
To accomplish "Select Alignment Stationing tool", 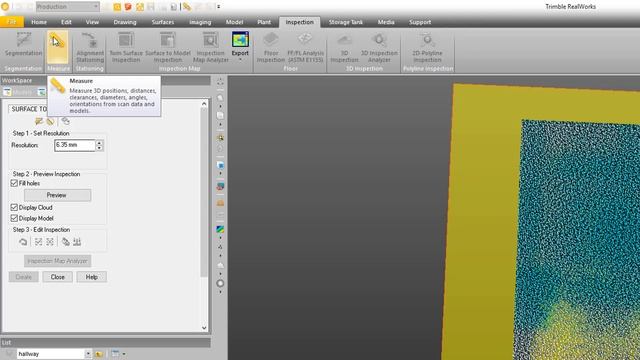I will pos(90,48).
